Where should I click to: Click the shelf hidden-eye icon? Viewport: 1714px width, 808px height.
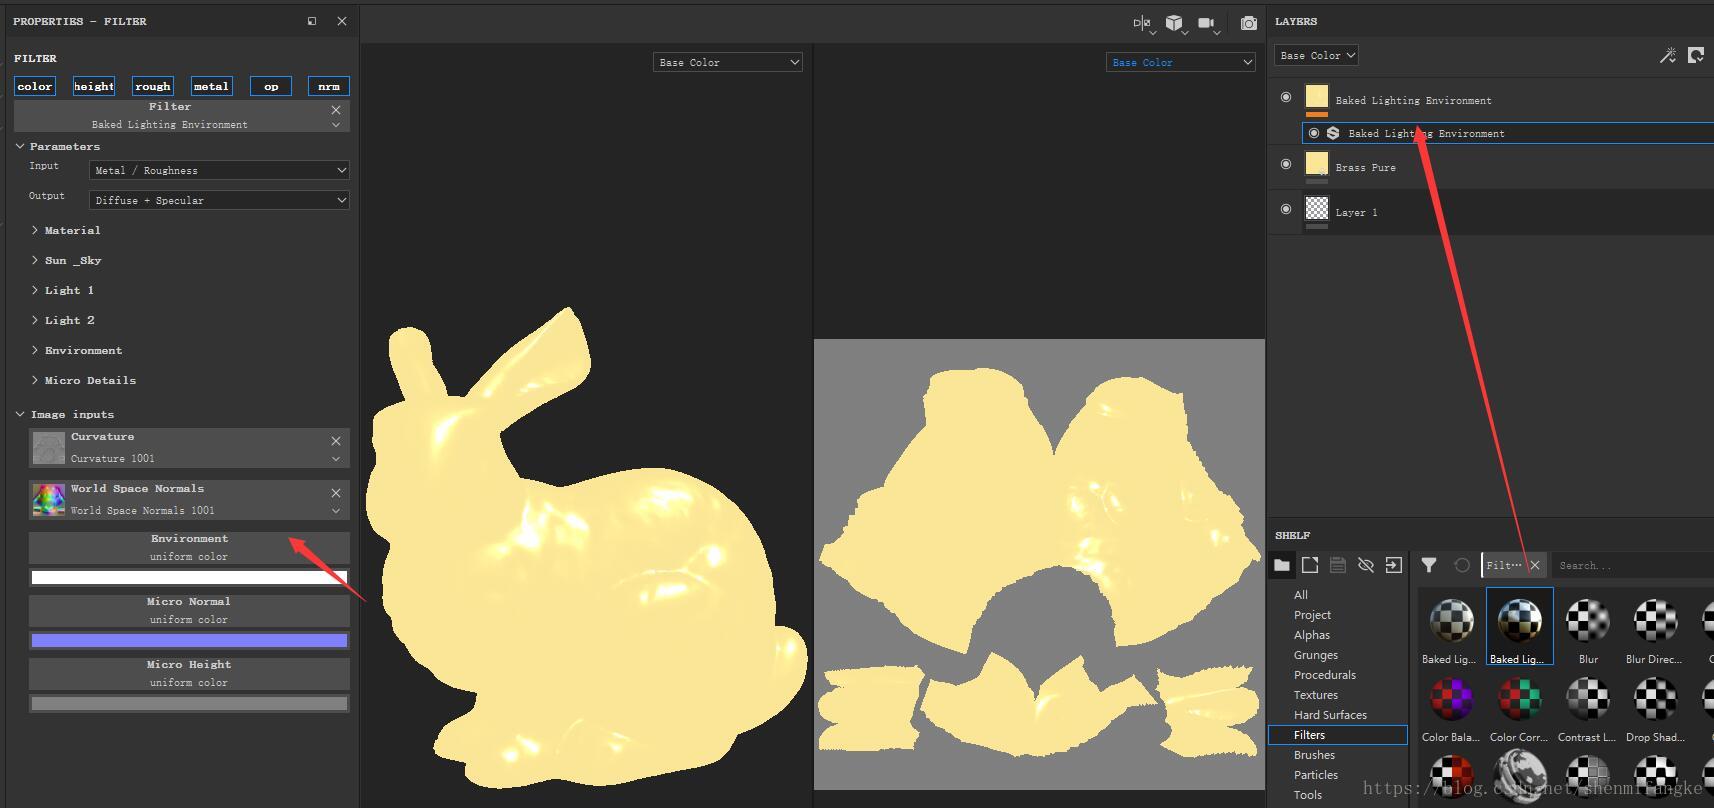1366,565
